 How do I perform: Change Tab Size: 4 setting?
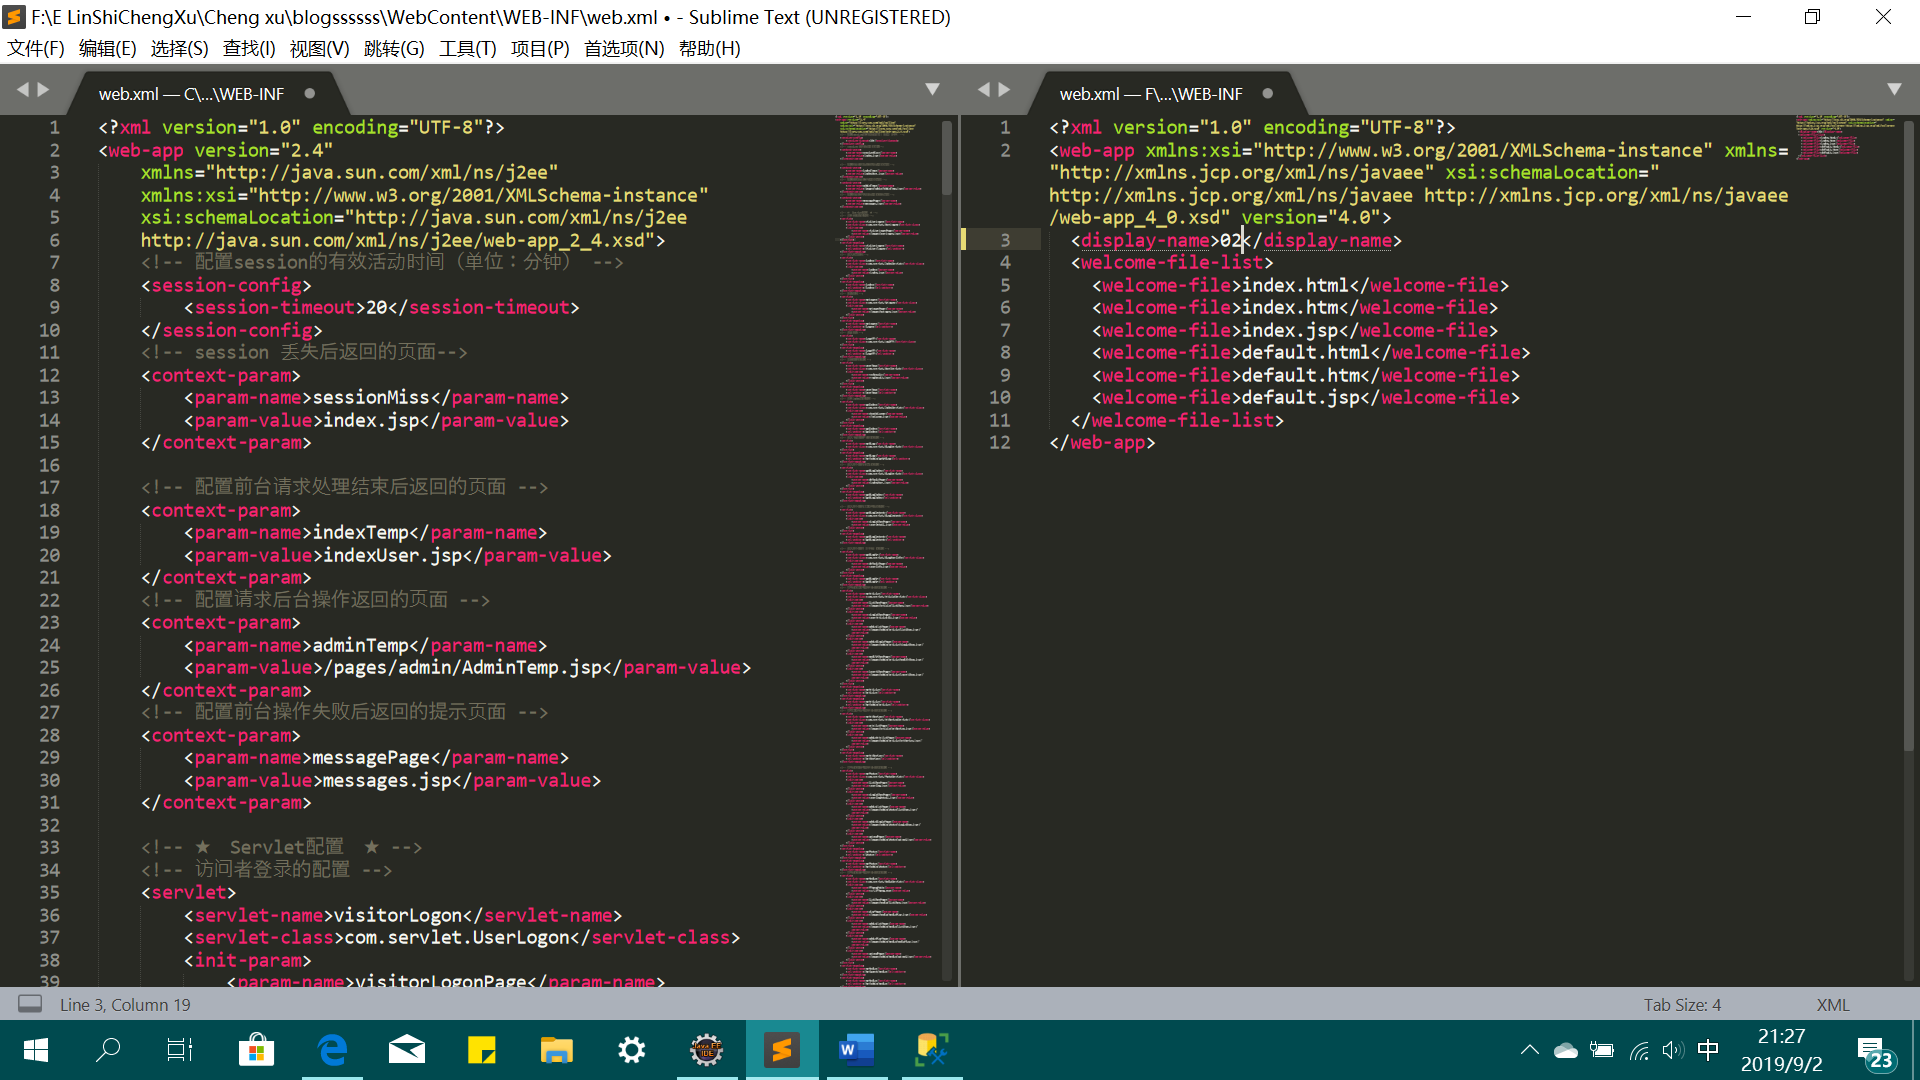coord(1682,1005)
